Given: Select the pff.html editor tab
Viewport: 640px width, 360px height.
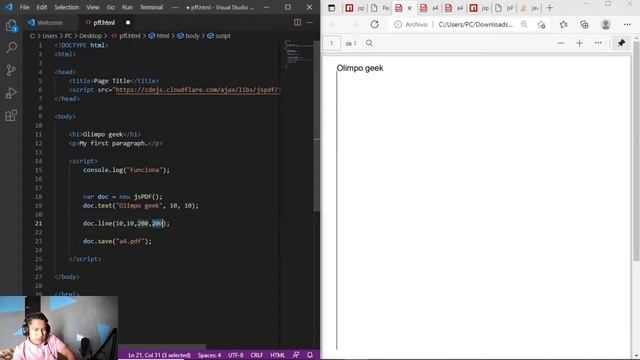Looking at the screenshot, I should [x=104, y=23].
